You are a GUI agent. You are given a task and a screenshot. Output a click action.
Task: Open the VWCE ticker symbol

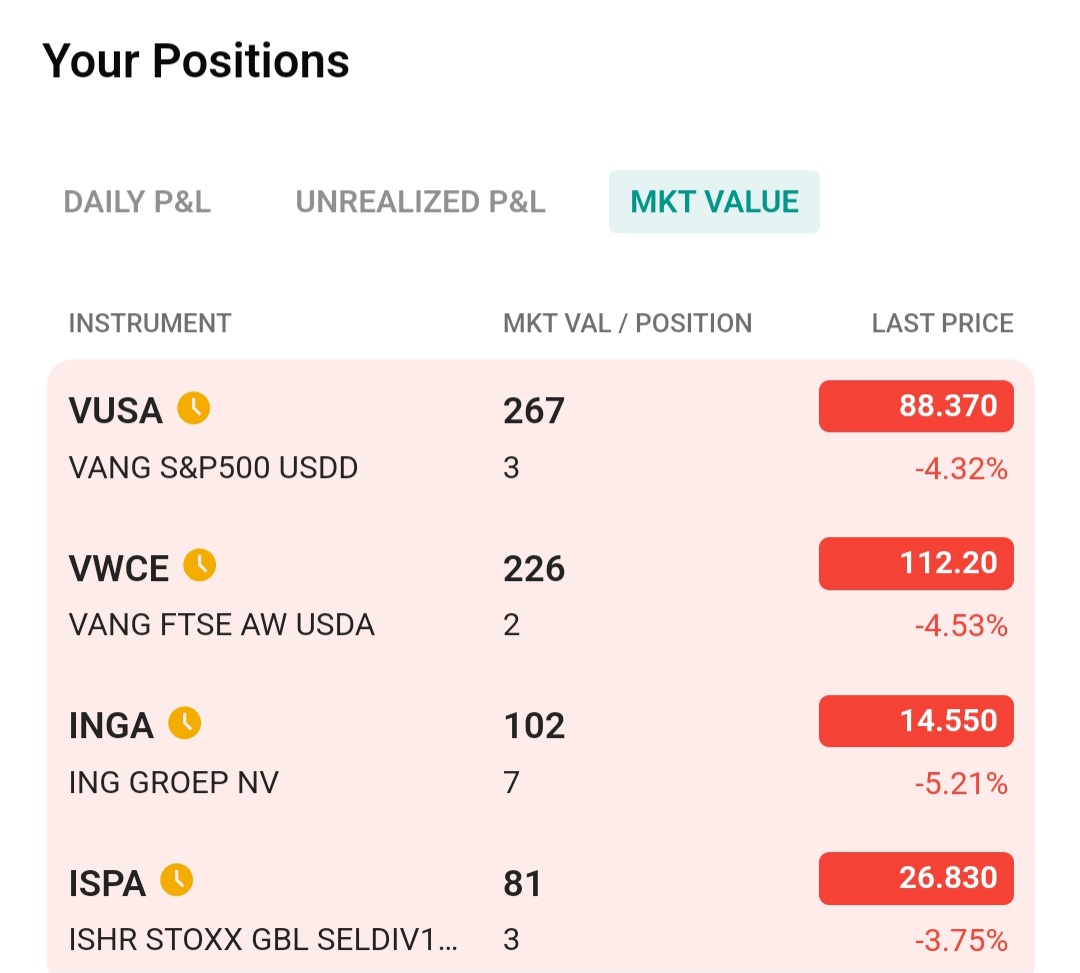pyautogui.click(x=118, y=569)
